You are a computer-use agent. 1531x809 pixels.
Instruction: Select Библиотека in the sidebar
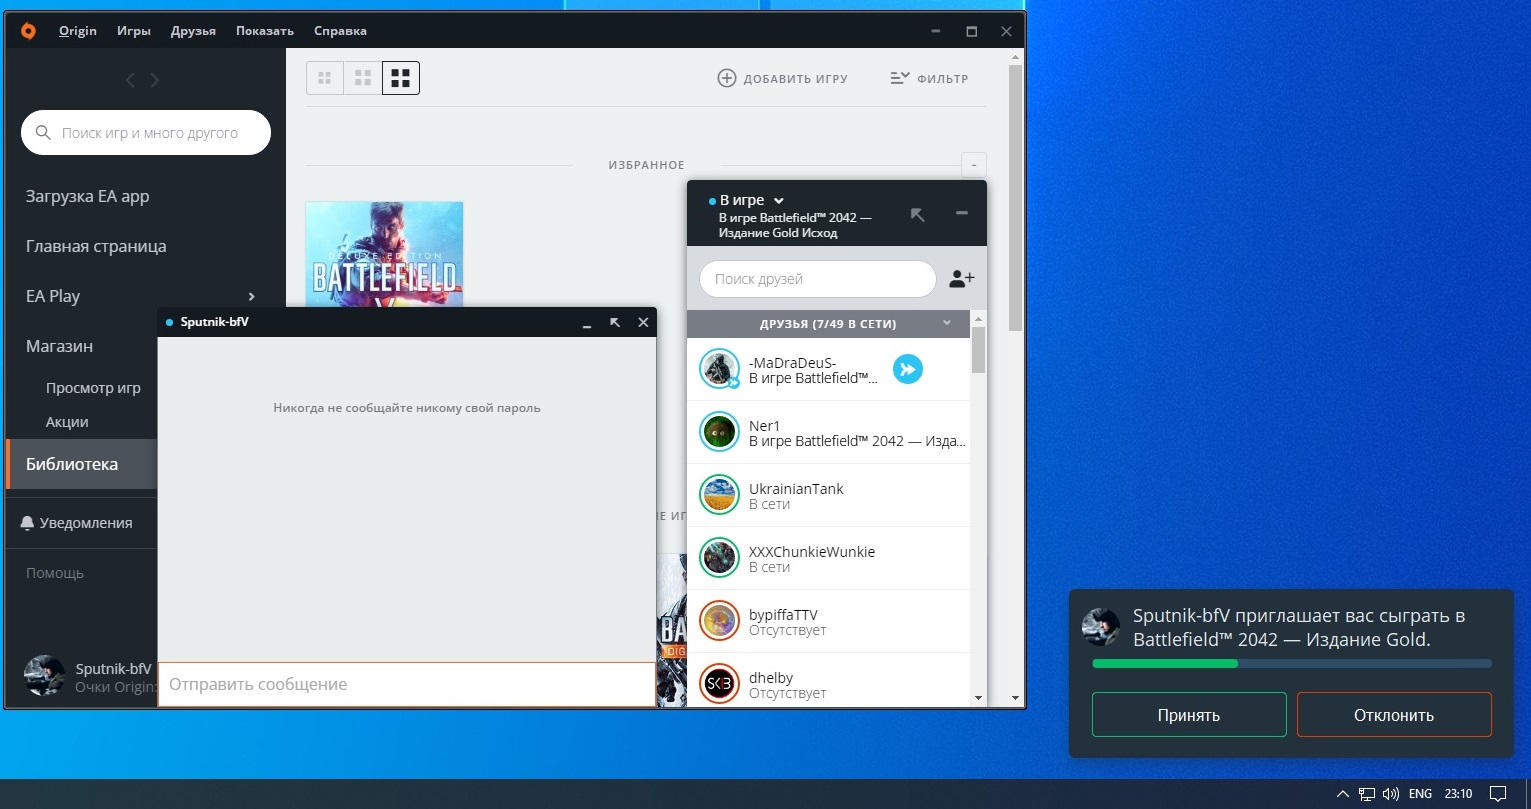pos(81,464)
